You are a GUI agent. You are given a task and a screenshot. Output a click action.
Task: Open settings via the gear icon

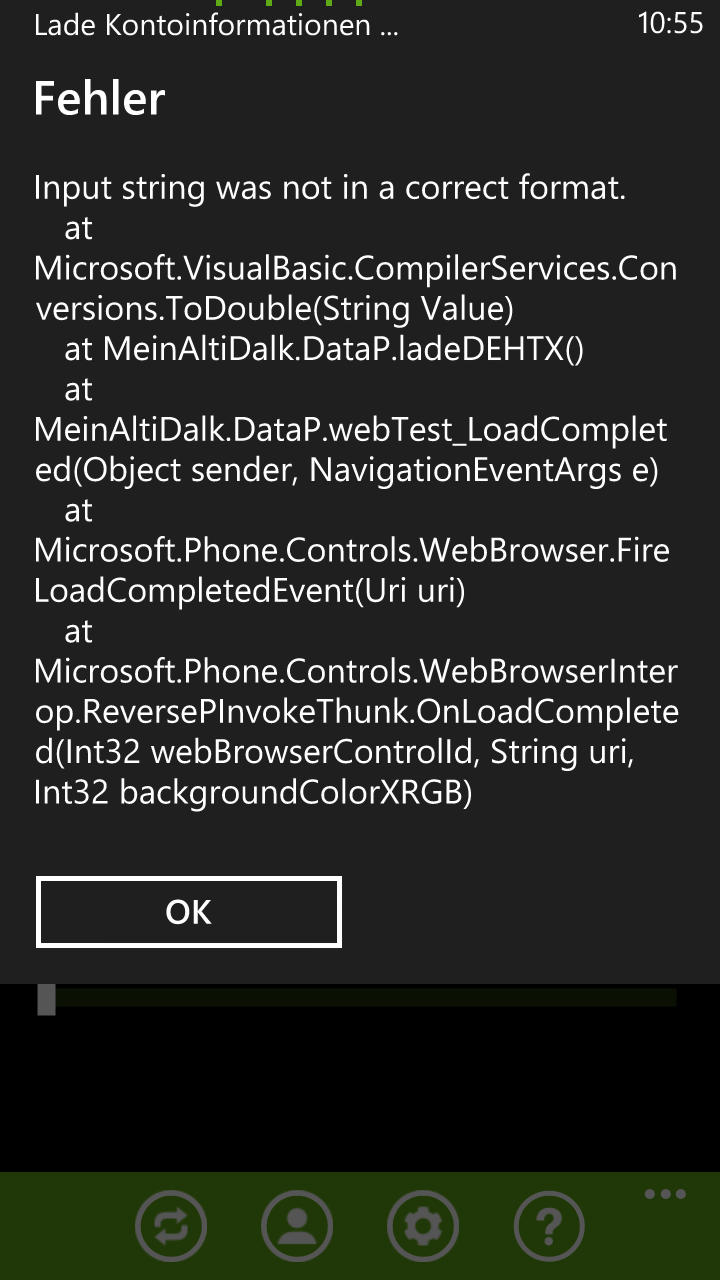pyautogui.click(x=423, y=1226)
